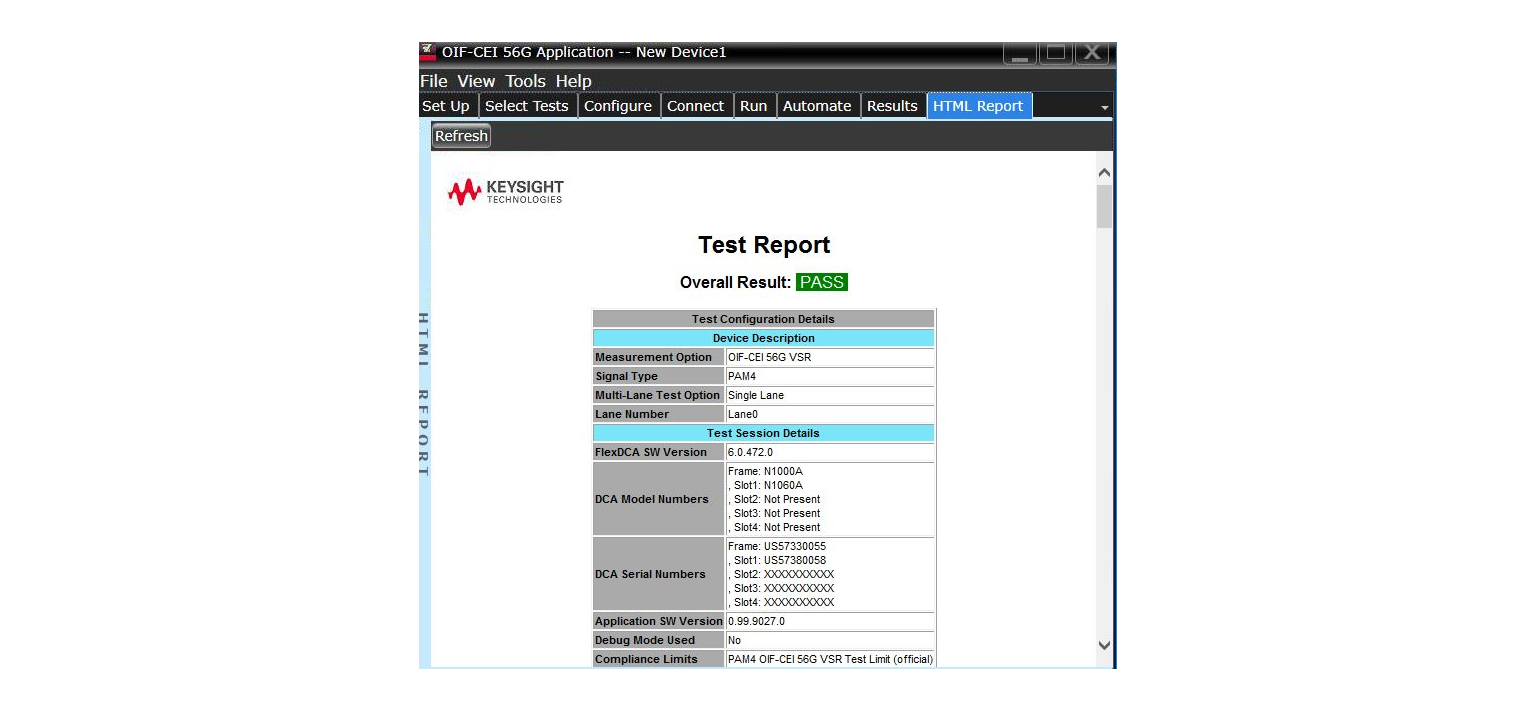This screenshot has width=1536, height=711.
Task: Click the Keysight Technologies logo
Action: coord(504,191)
